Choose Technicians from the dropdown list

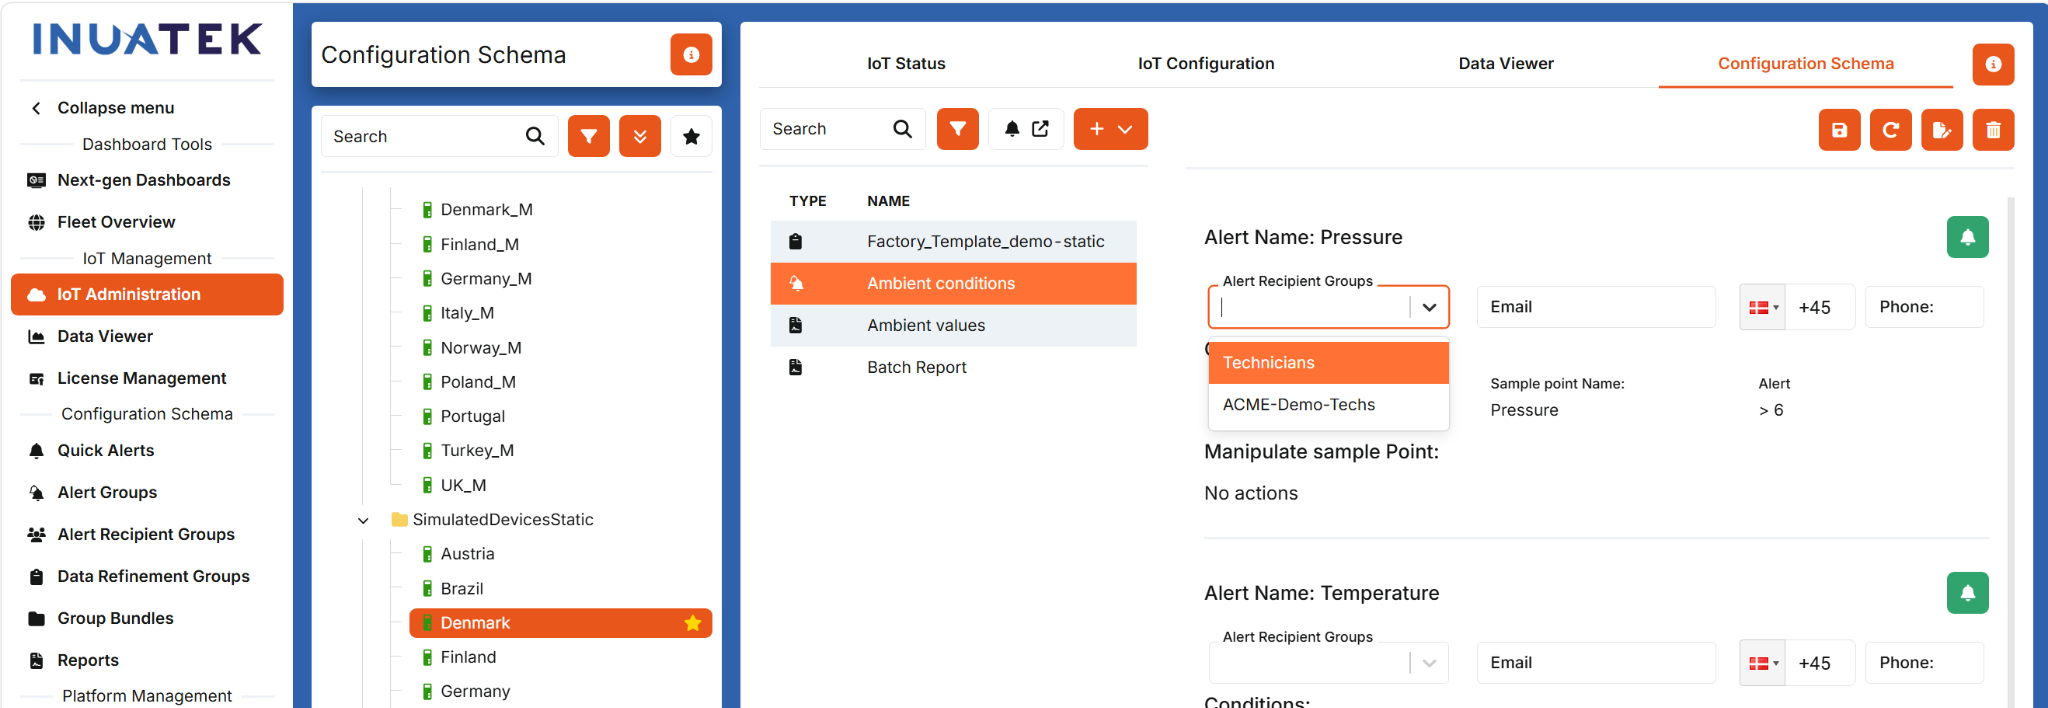coord(1329,363)
